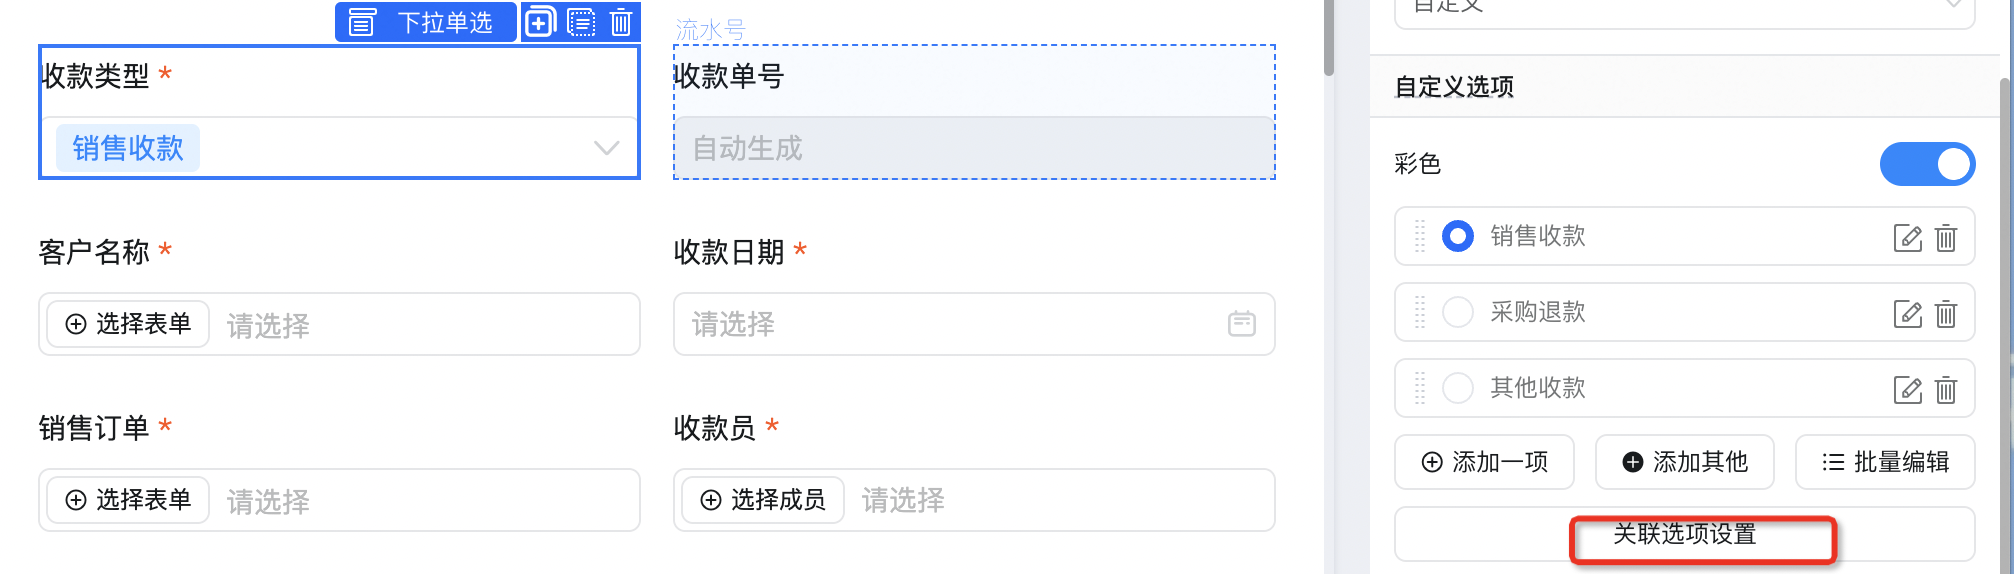
Task: Open 关联选项设置 button
Action: point(1684,535)
